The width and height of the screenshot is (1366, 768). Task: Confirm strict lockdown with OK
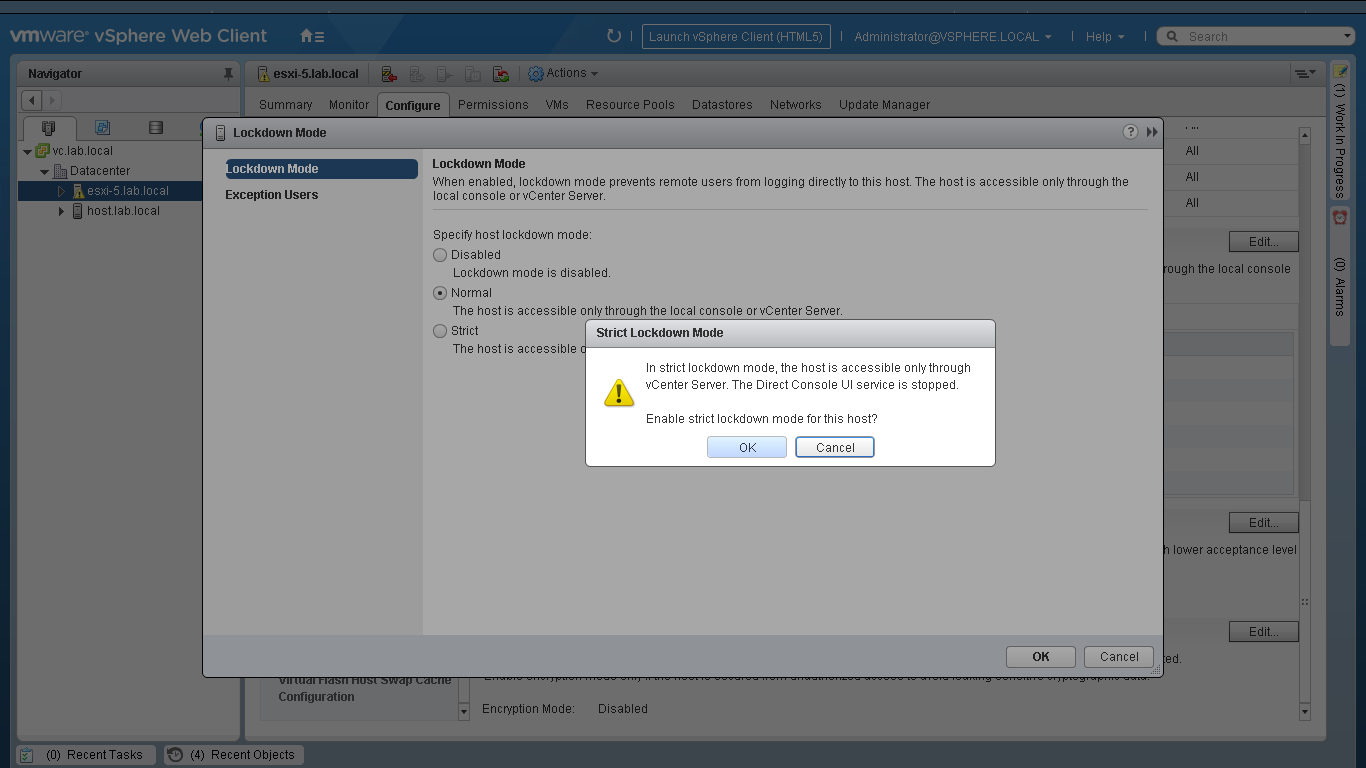[747, 447]
